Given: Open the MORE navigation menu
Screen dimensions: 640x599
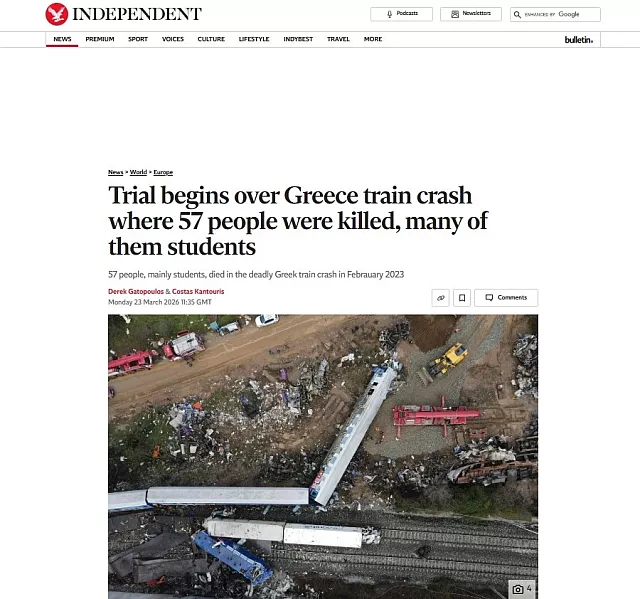Looking at the screenshot, I should (x=373, y=39).
